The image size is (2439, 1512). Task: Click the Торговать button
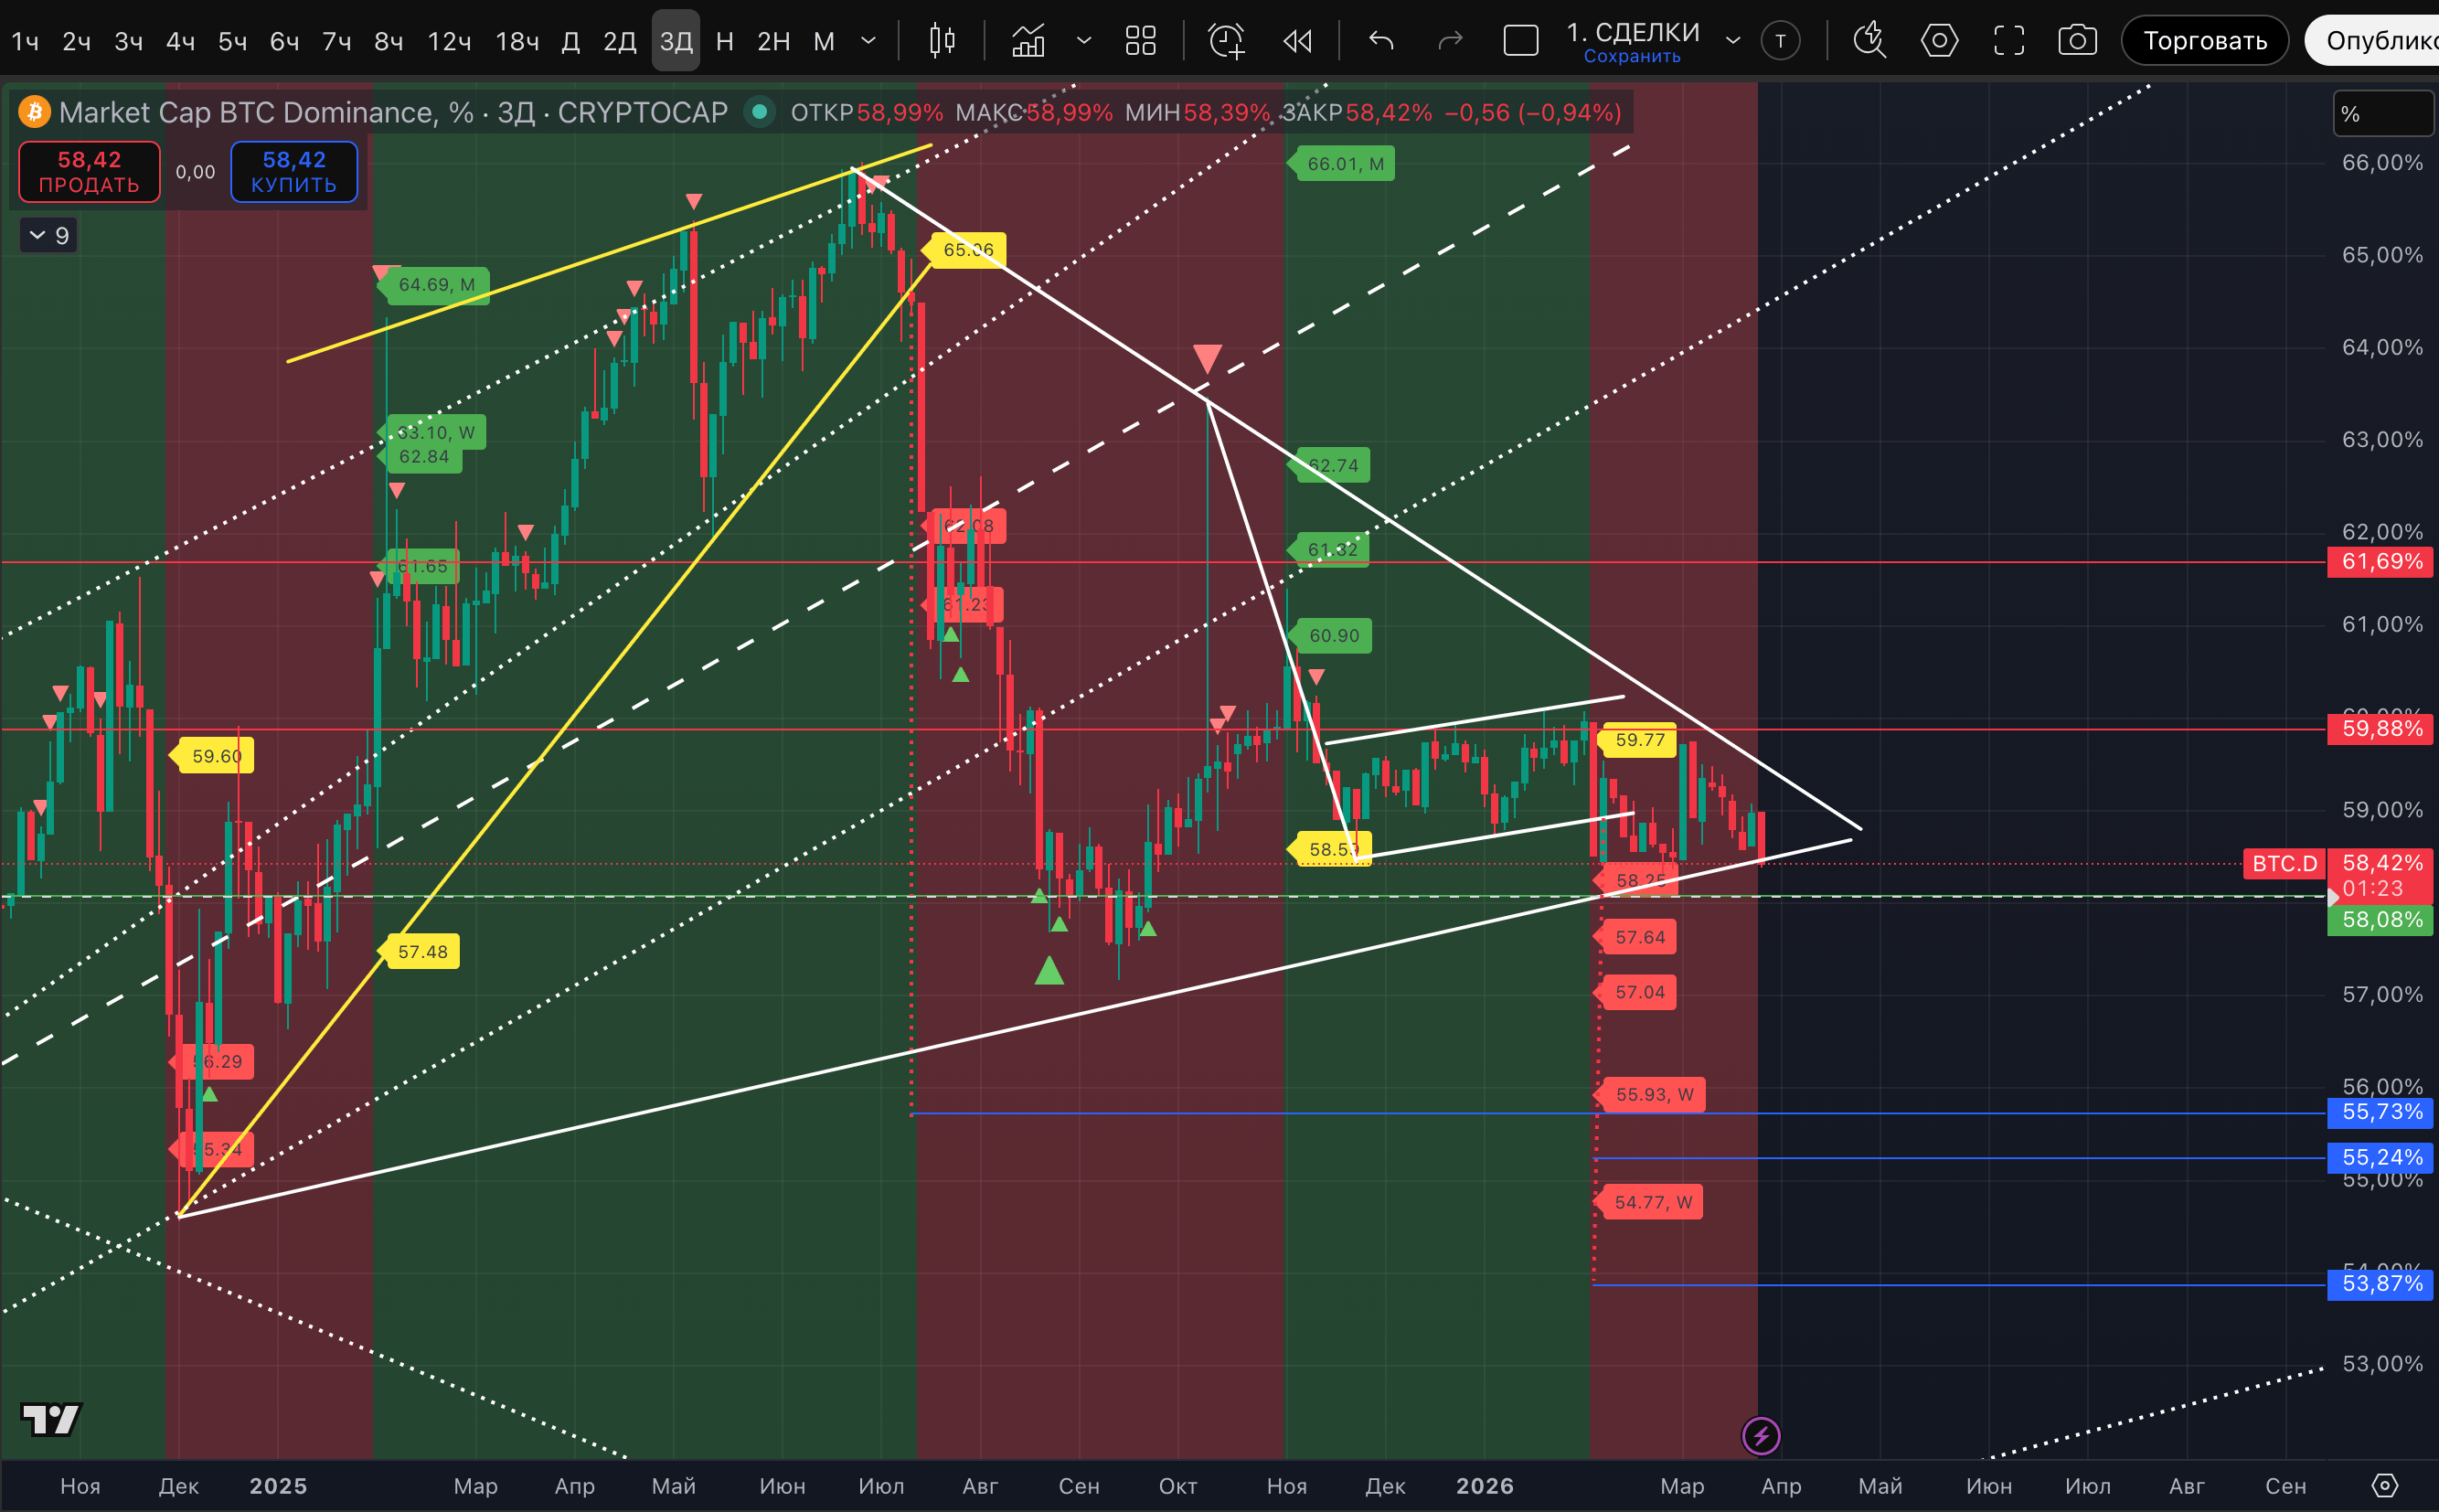pos(2204,41)
